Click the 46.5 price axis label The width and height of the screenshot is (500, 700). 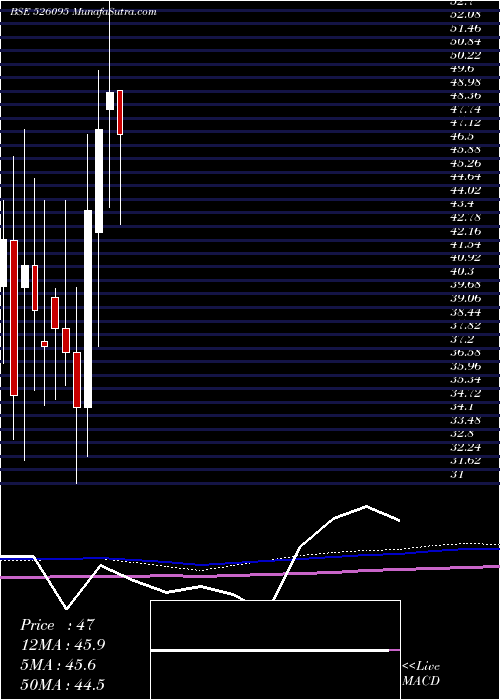coord(462,136)
